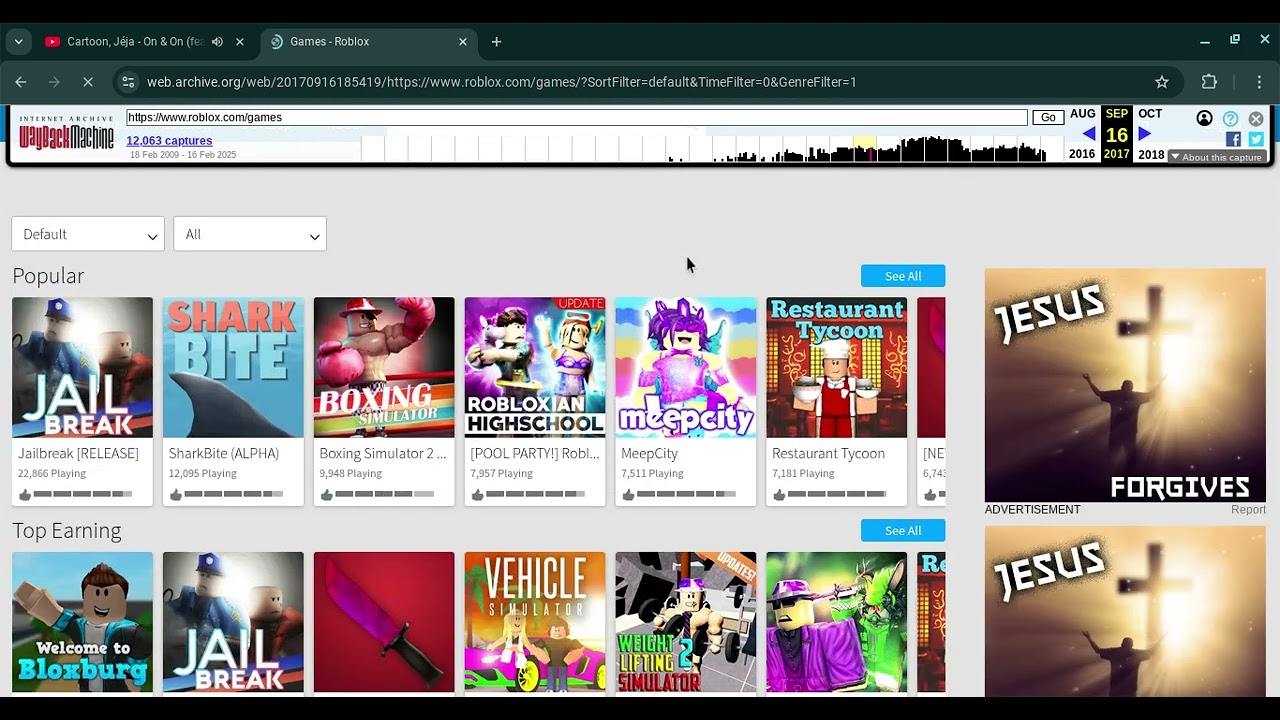Open Wayback Machine help icon
Image resolution: width=1280 pixels, height=720 pixels.
(1231, 119)
